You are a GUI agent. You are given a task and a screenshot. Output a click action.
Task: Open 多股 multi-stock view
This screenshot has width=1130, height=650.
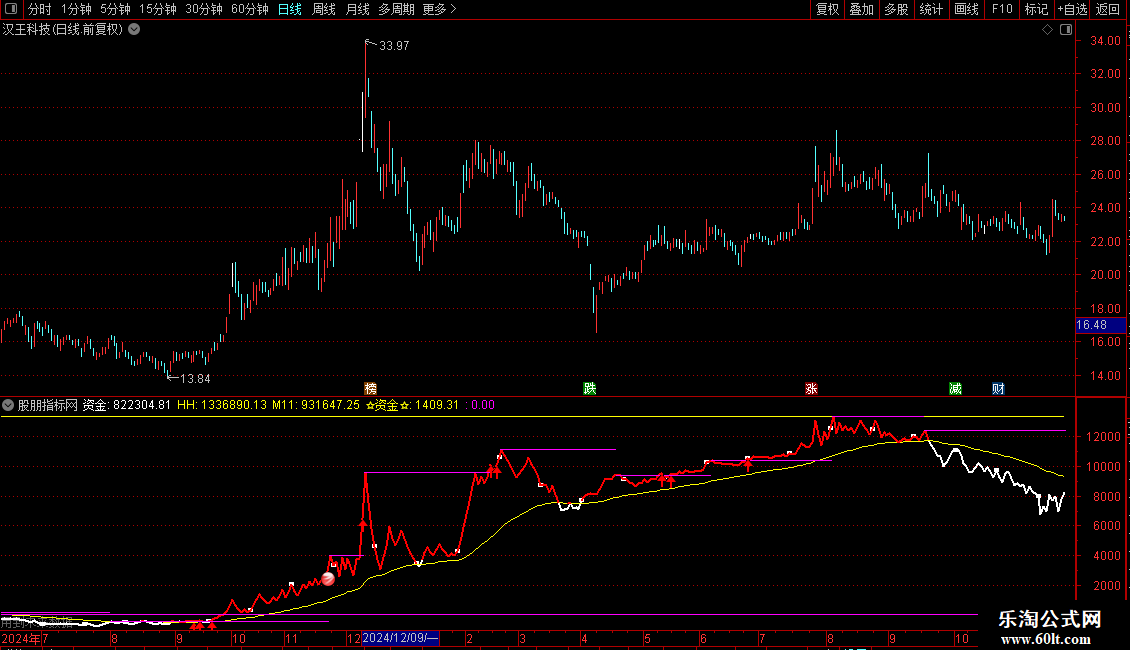[896, 9]
